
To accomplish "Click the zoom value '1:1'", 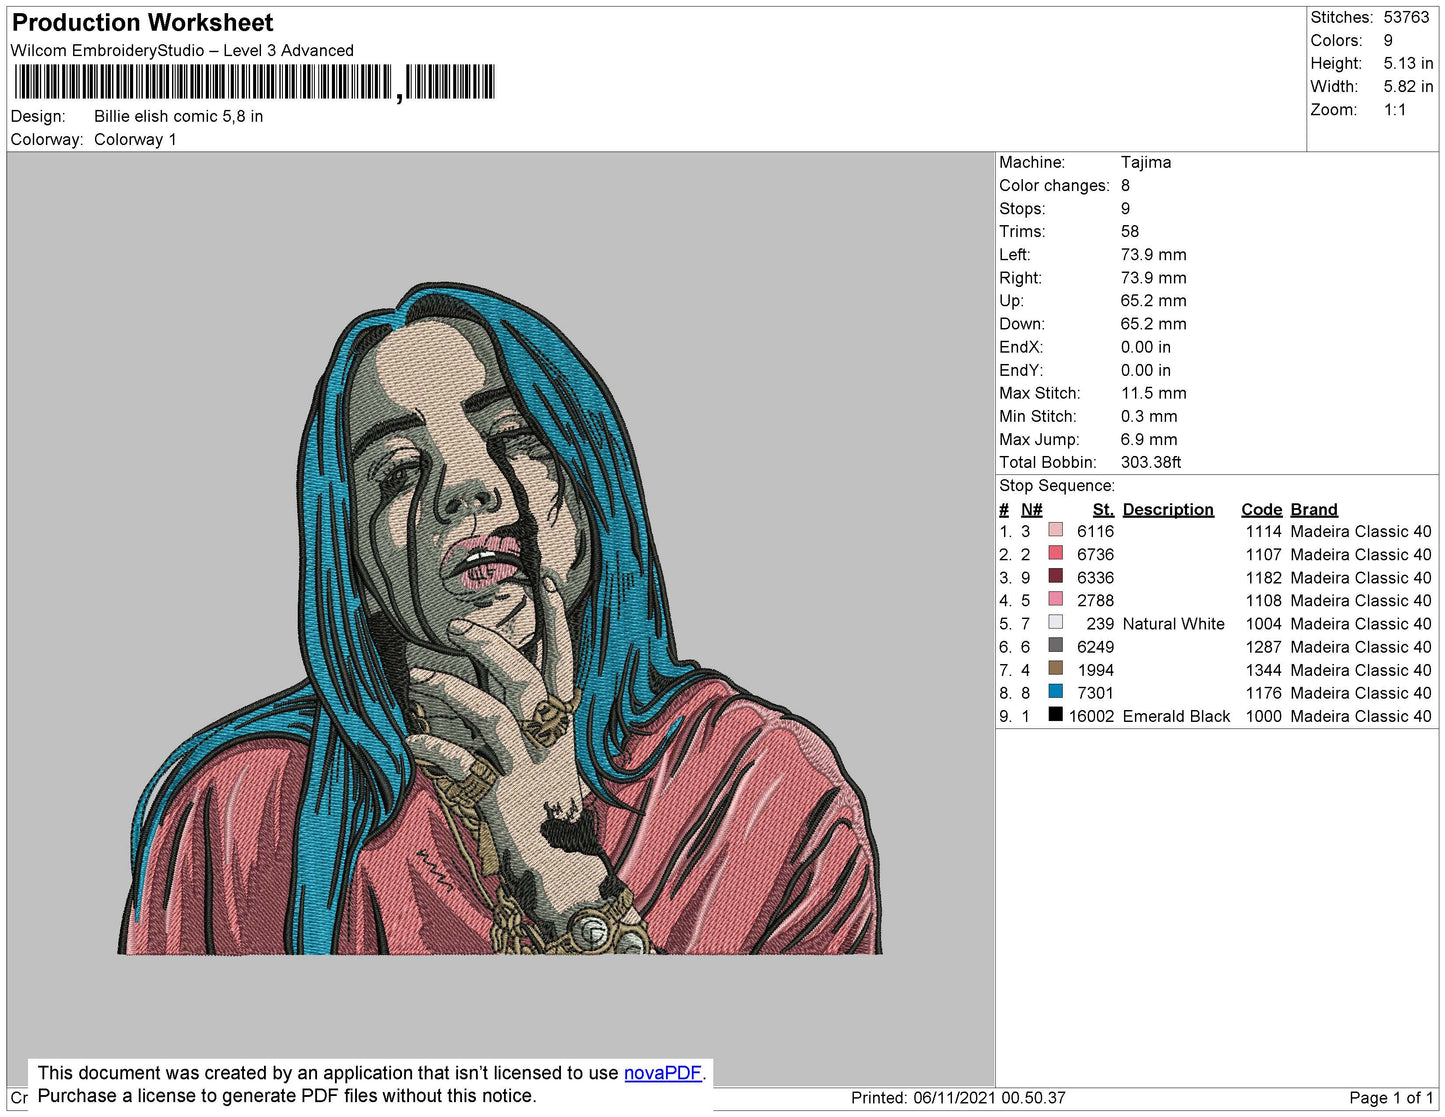I will tap(1395, 110).
